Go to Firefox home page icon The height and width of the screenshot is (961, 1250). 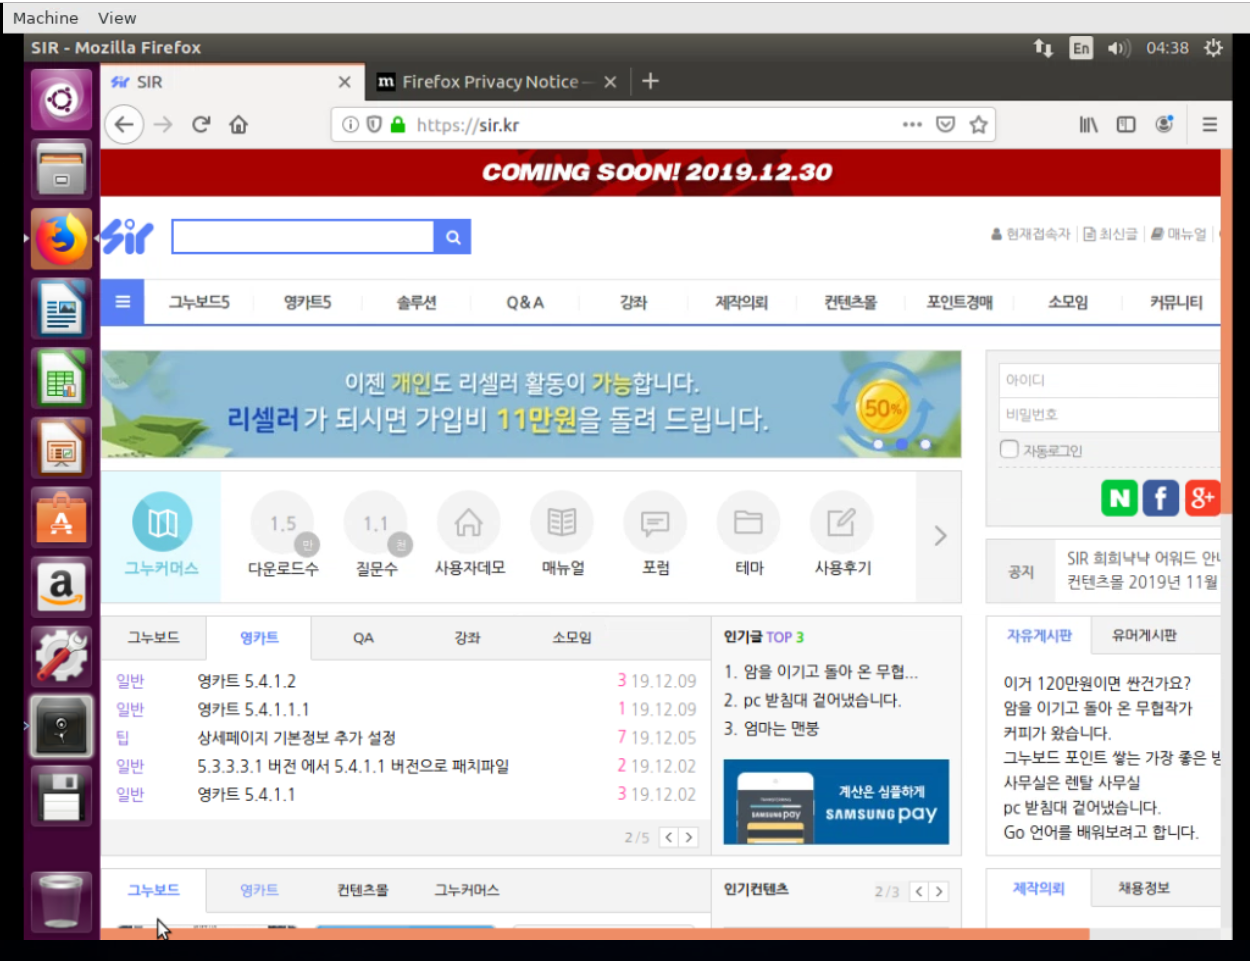point(238,124)
